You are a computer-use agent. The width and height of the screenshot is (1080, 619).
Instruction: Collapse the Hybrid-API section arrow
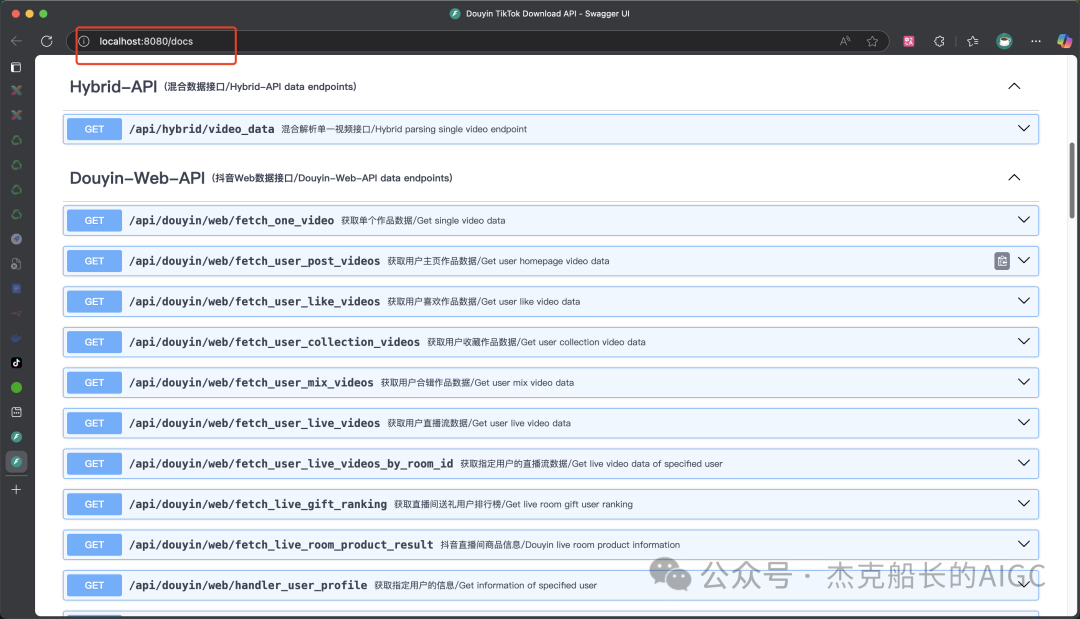(x=1015, y=86)
